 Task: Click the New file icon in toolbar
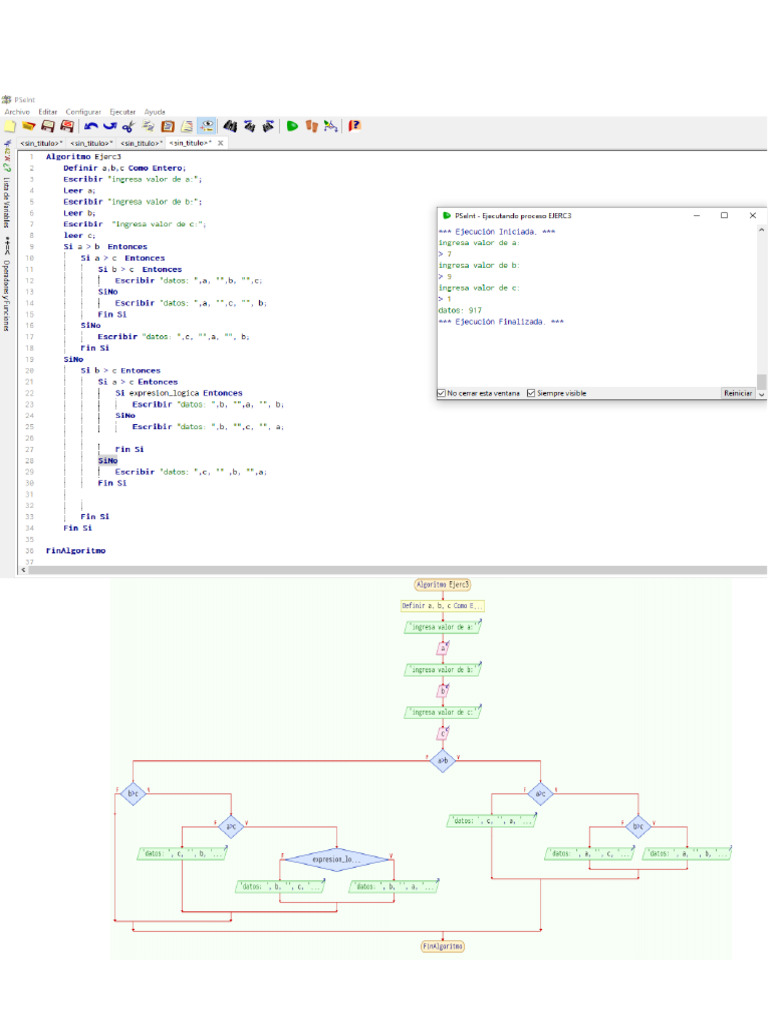click(x=10, y=126)
